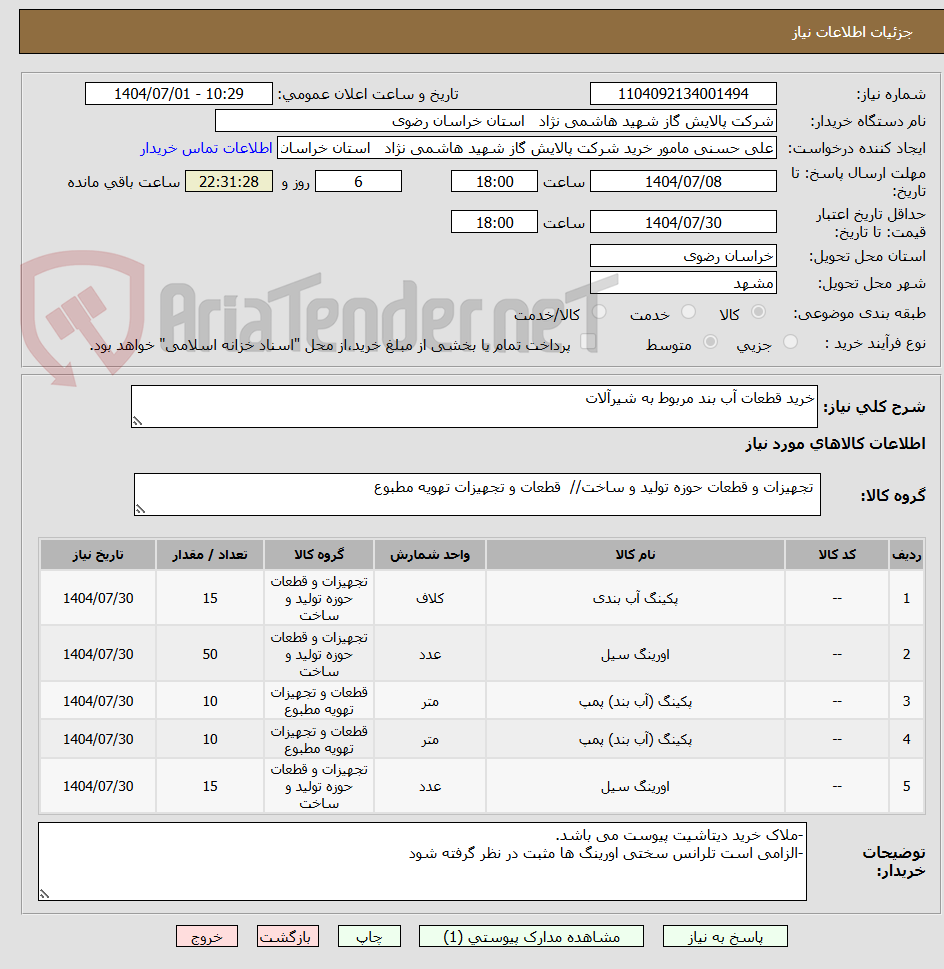Viewport: 944px width, 969px height.
Task: Choose the خدمت radio option
Action: pyautogui.click(x=688, y=309)
